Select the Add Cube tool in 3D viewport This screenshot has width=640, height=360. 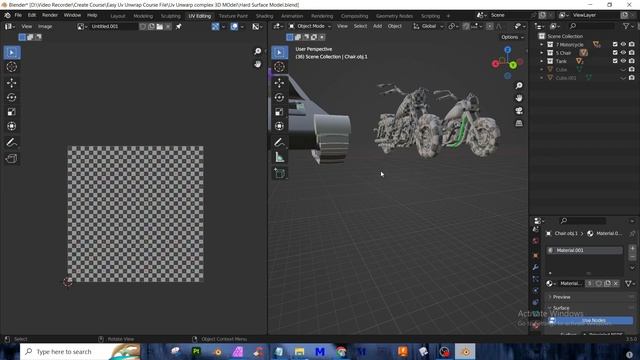coord(280,173)
